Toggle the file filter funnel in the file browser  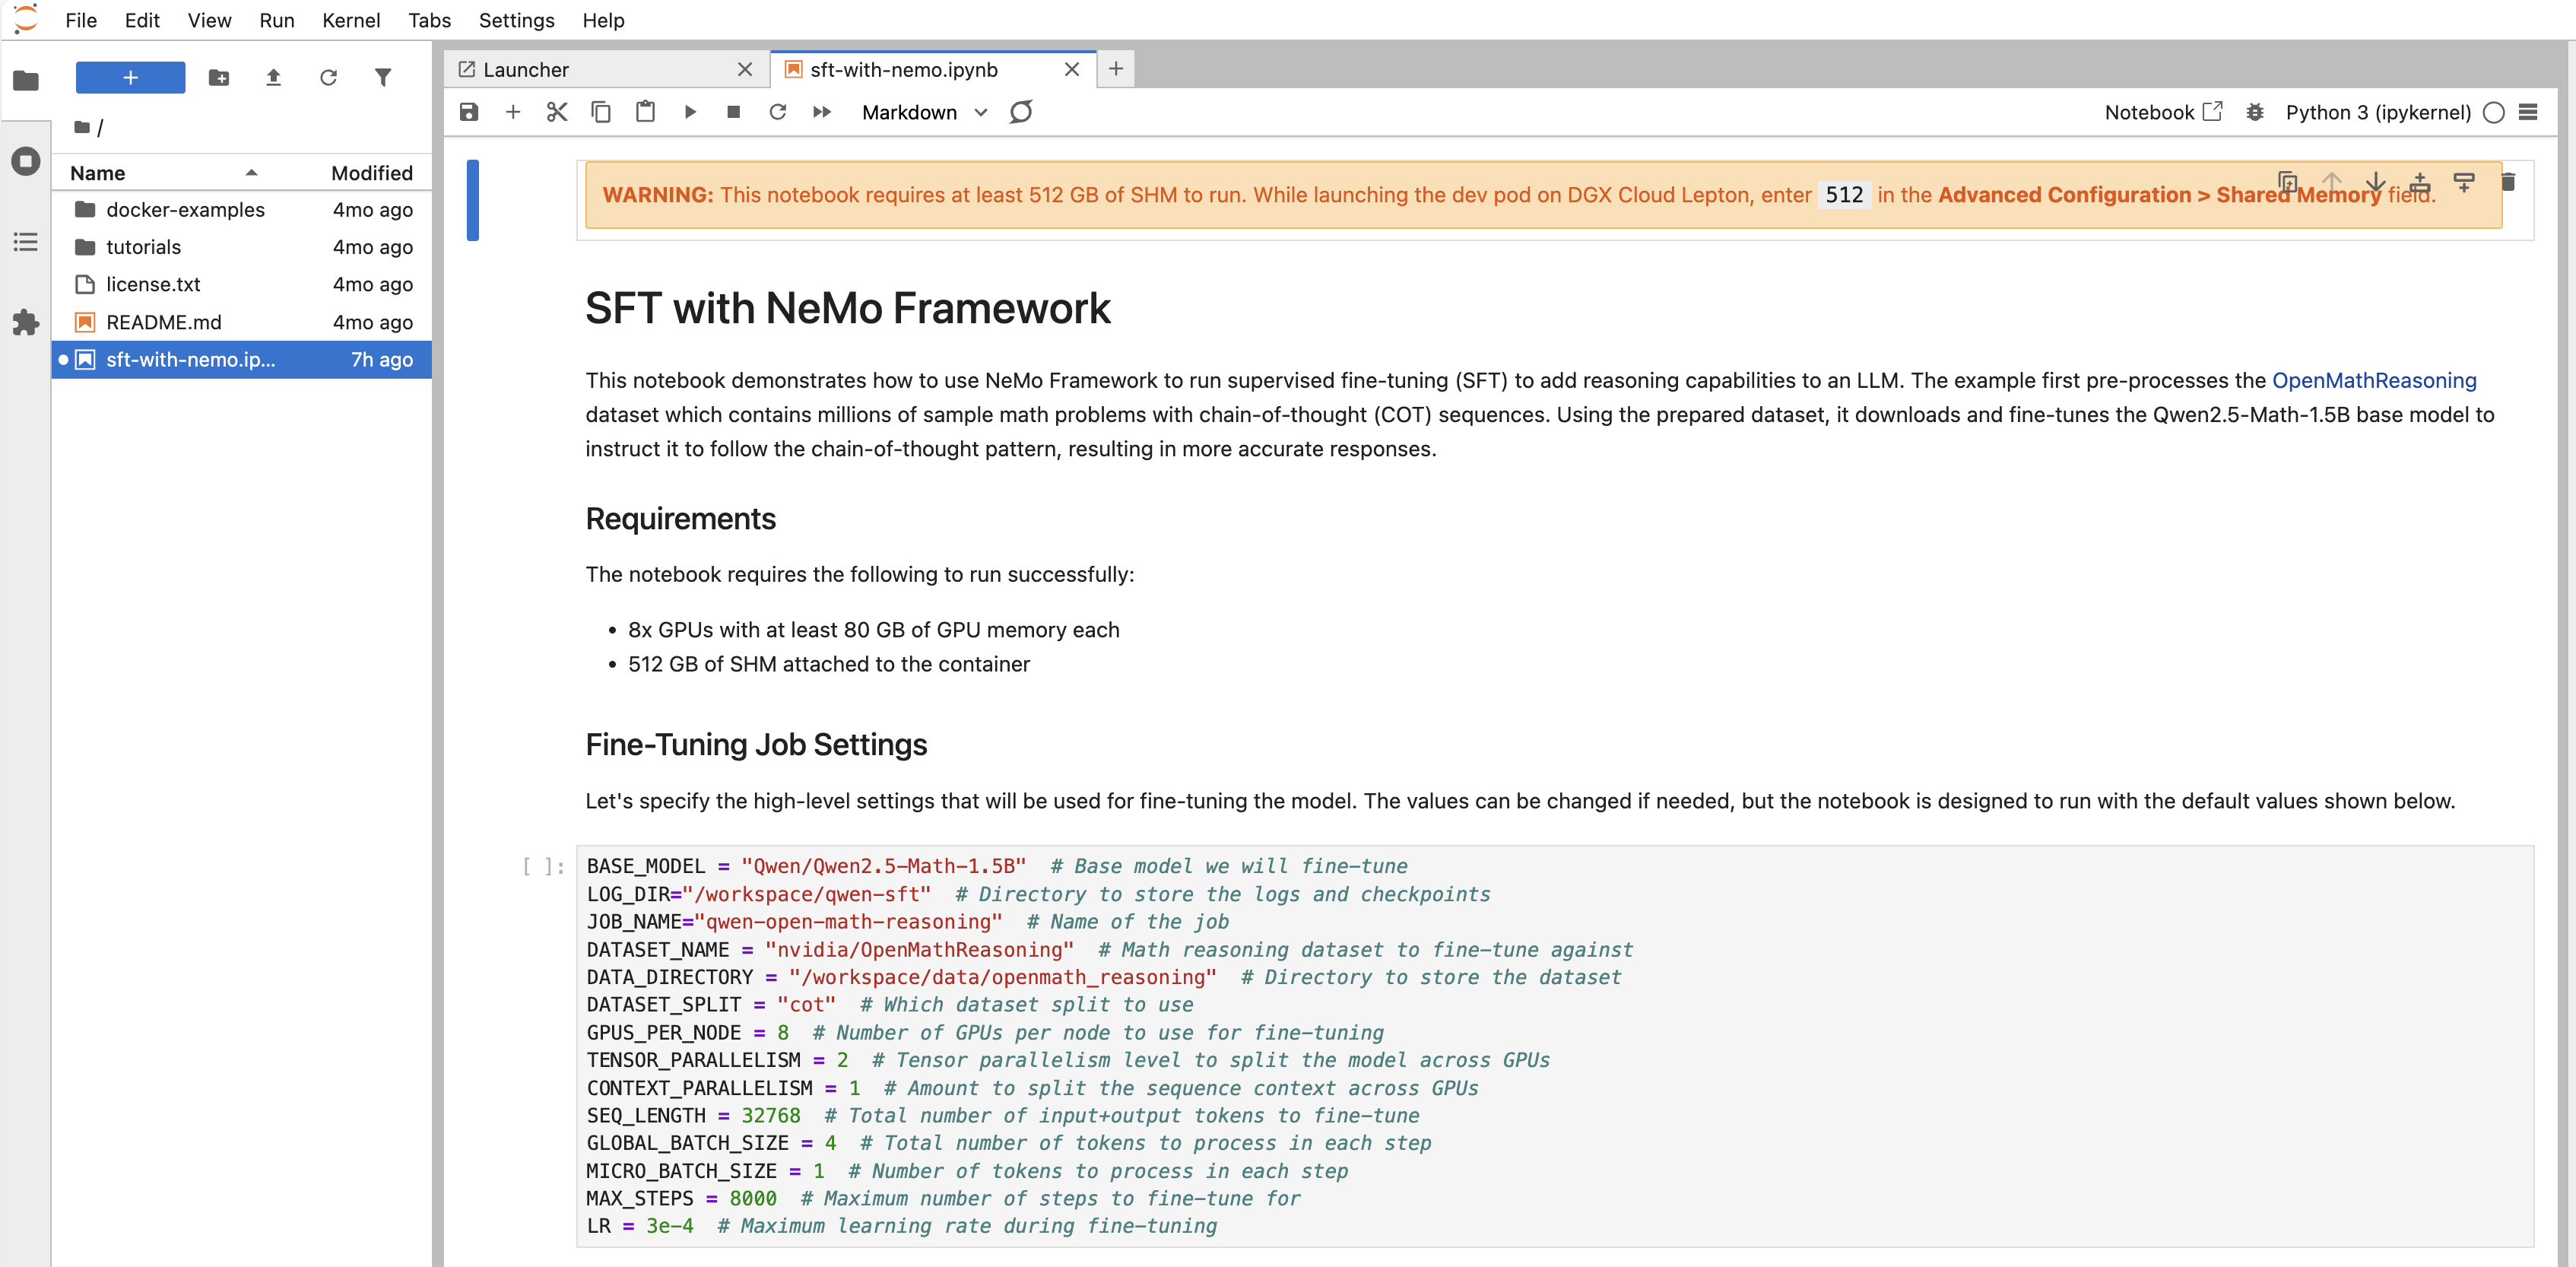pyautogui.click(x=383, y=78)
